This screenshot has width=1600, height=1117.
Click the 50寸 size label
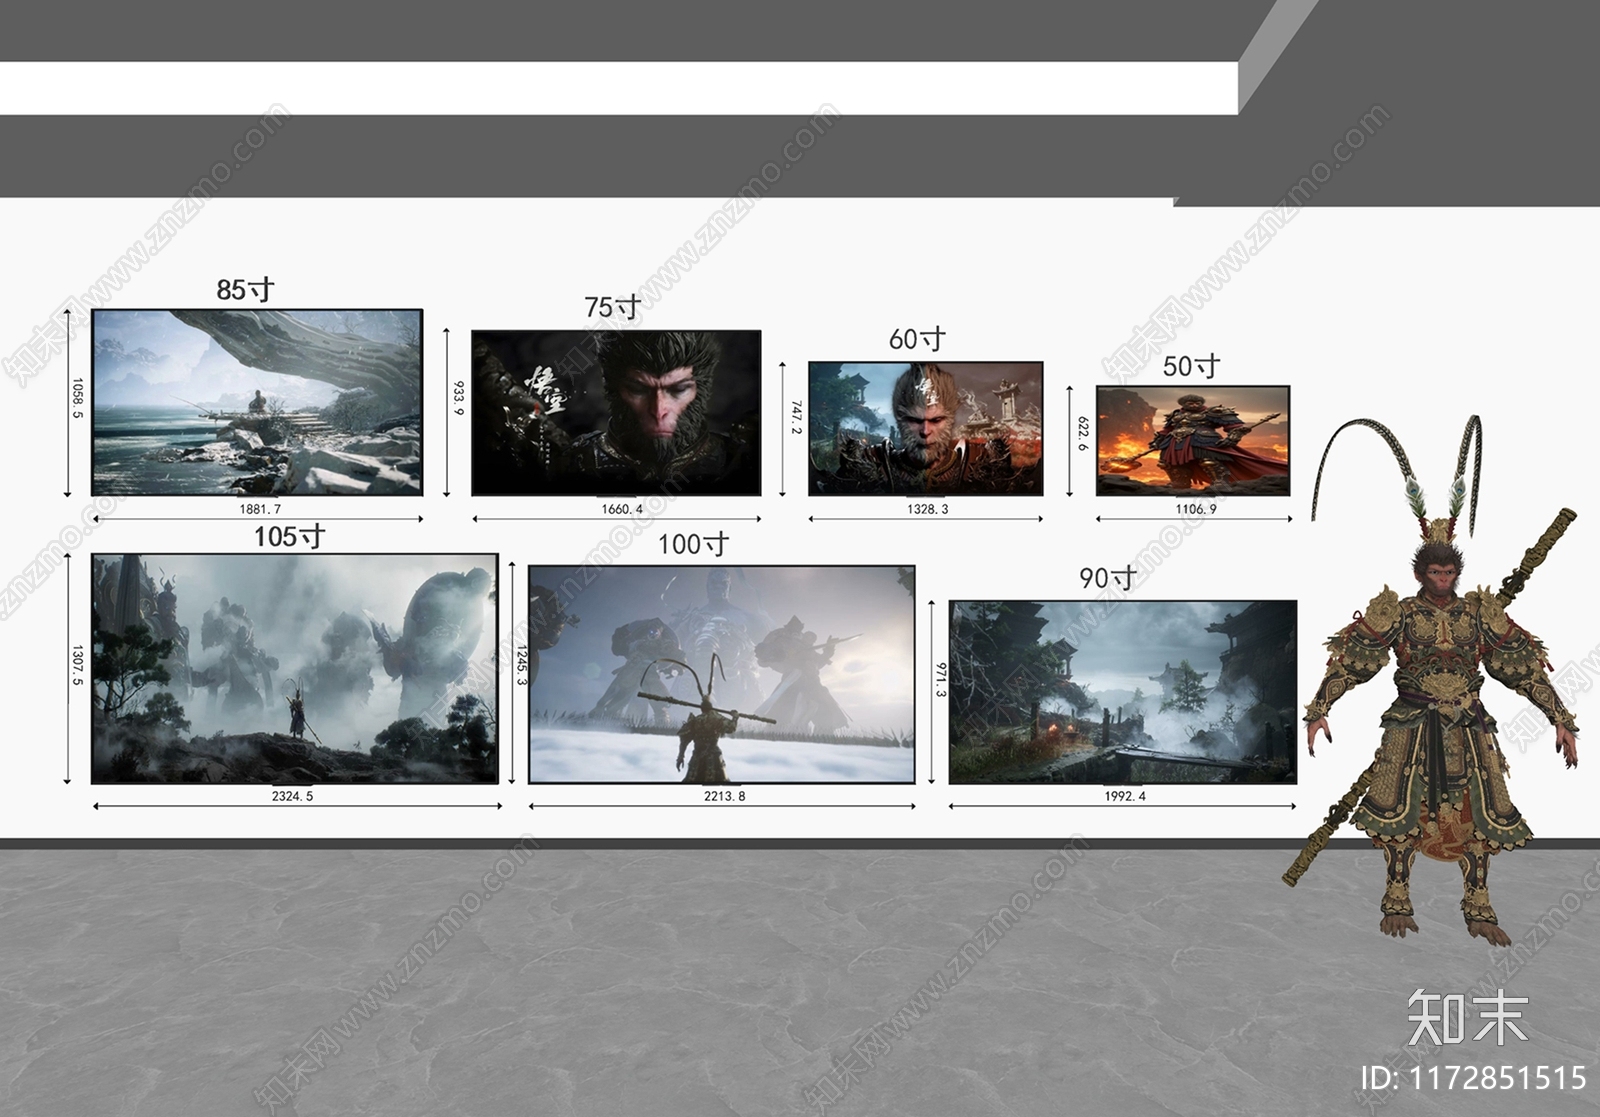(1191, 367)
